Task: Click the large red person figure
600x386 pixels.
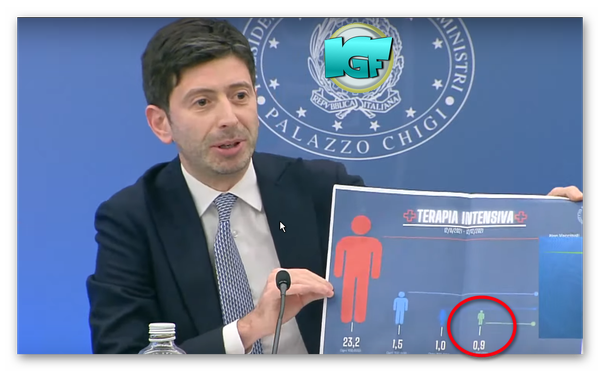Action: (358, 269)
